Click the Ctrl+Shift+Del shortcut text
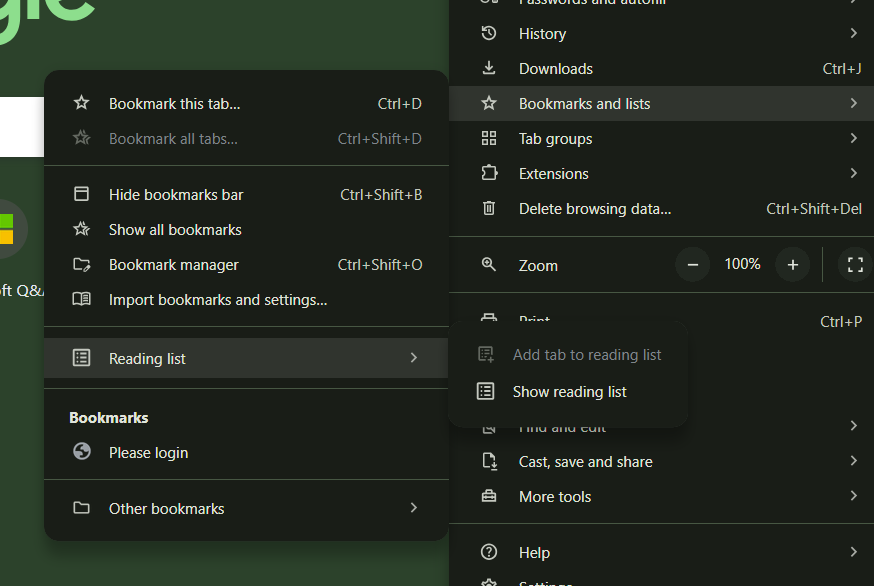Screen dimensions: 874x586 coord(814,209)
